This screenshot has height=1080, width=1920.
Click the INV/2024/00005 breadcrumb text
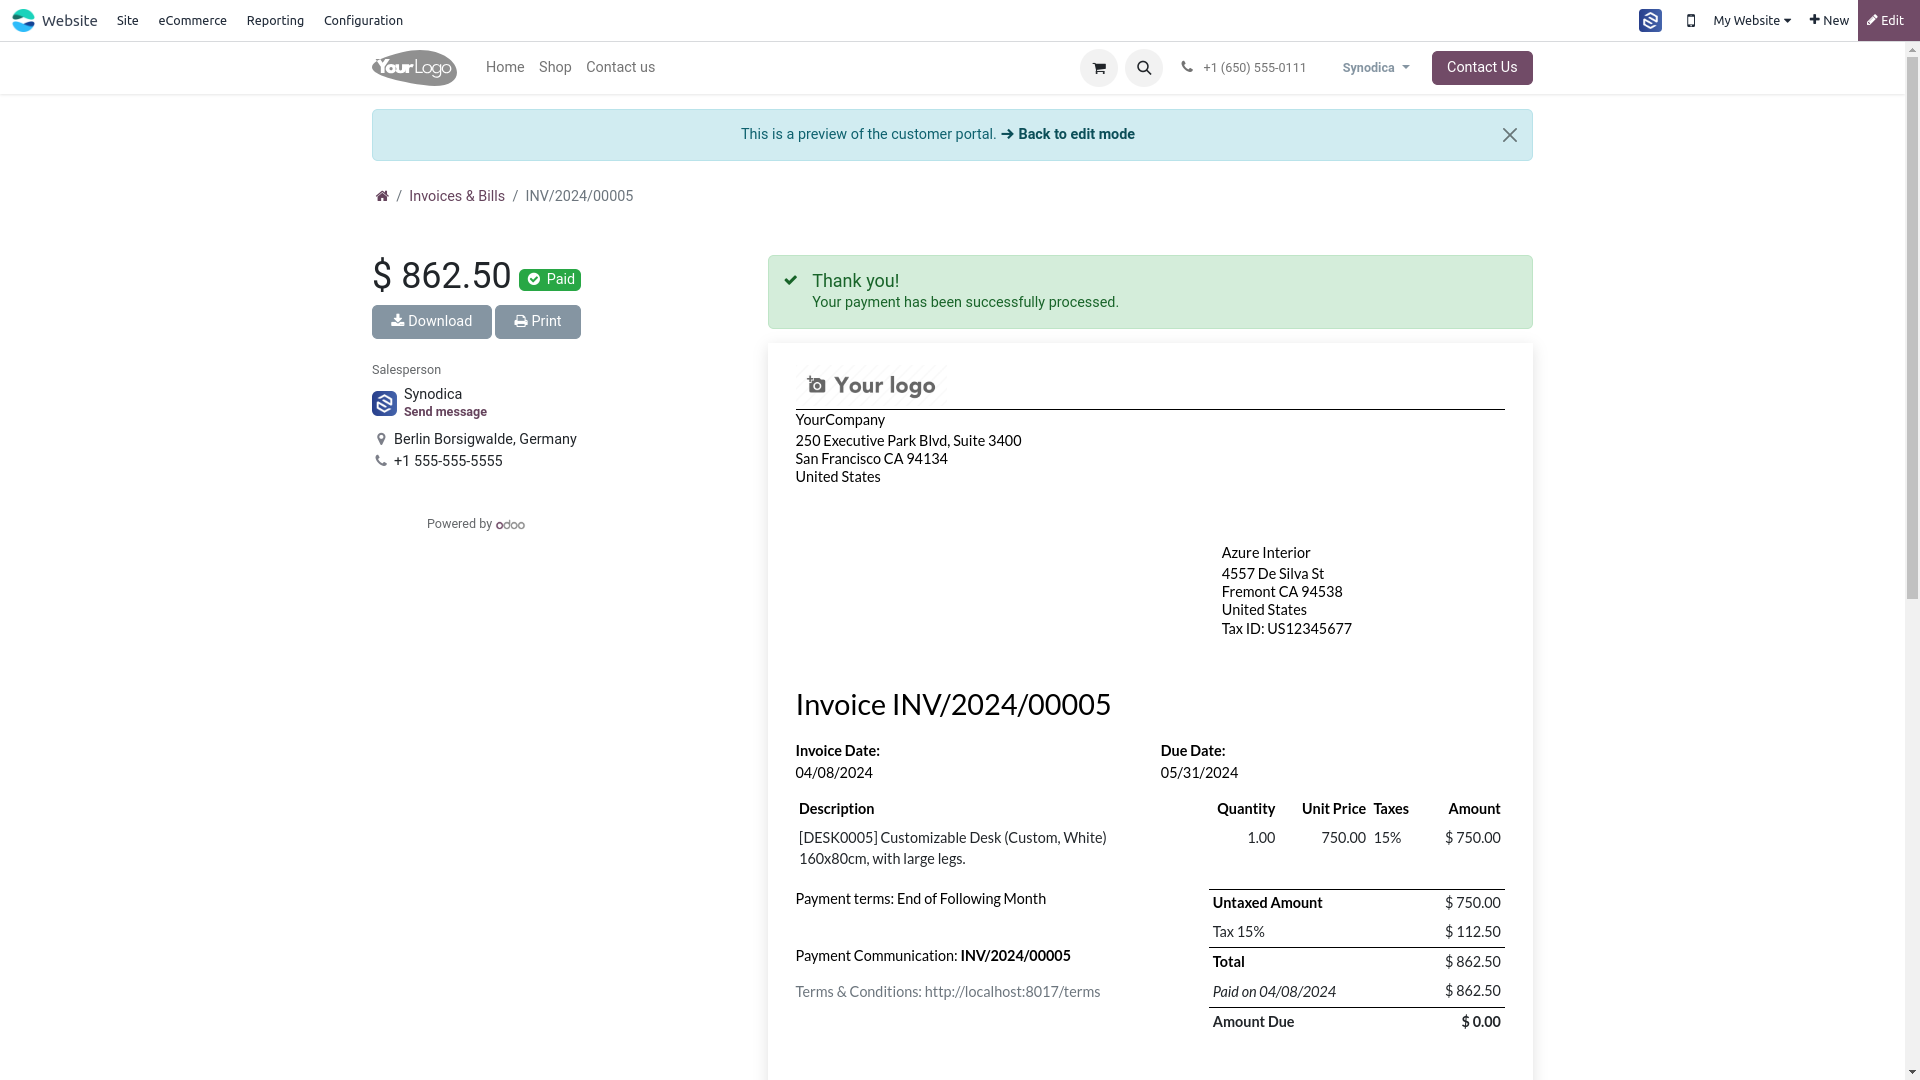[x=579, y=196]
